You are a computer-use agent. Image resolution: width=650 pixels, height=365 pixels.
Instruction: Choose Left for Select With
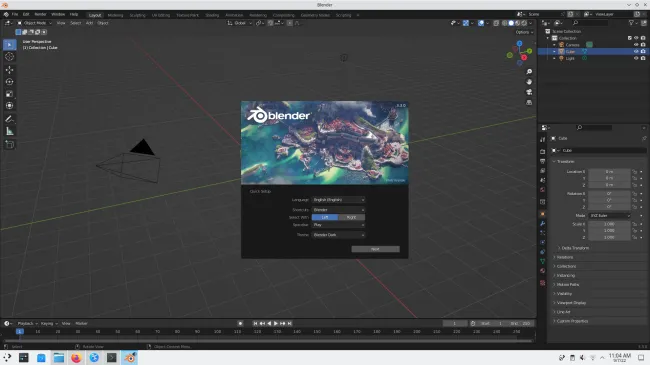point(325,217)
